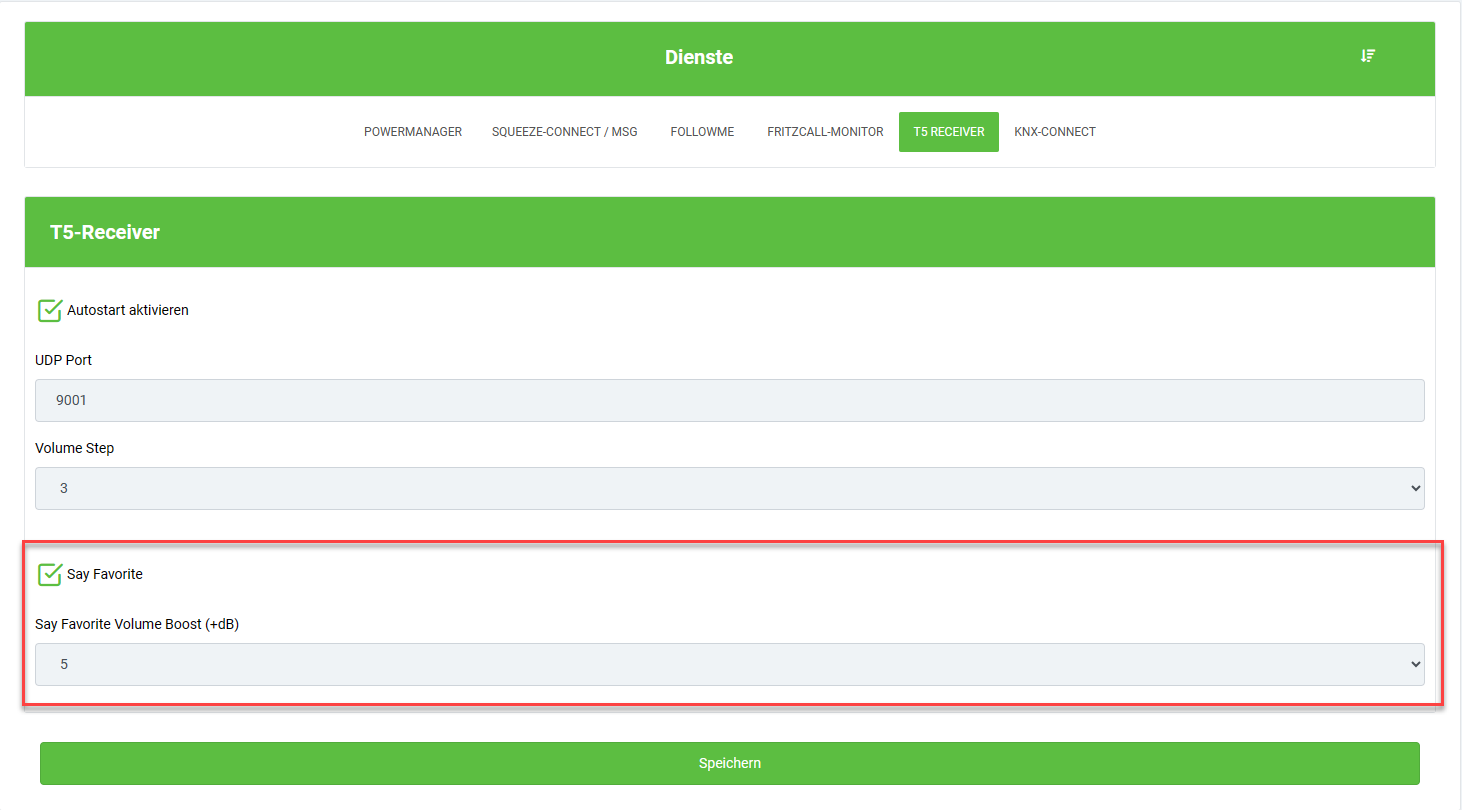Go to the KNX-CONNECT tab
1462x810 pixels.
pyautogui.click(x=1055, y=132)
